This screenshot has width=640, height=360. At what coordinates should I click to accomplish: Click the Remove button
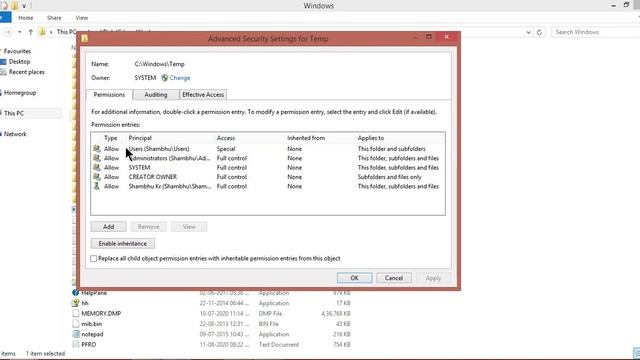(x=149, y=227)
